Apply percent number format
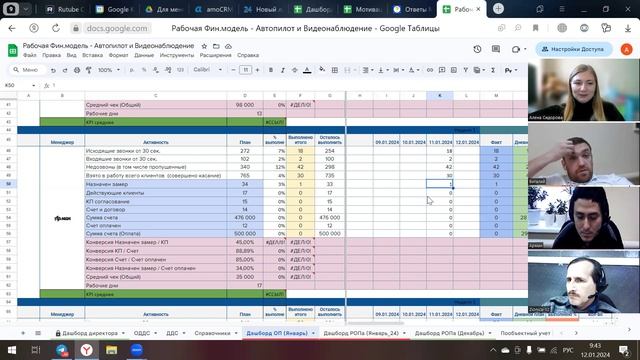 (x=144, y=70)
